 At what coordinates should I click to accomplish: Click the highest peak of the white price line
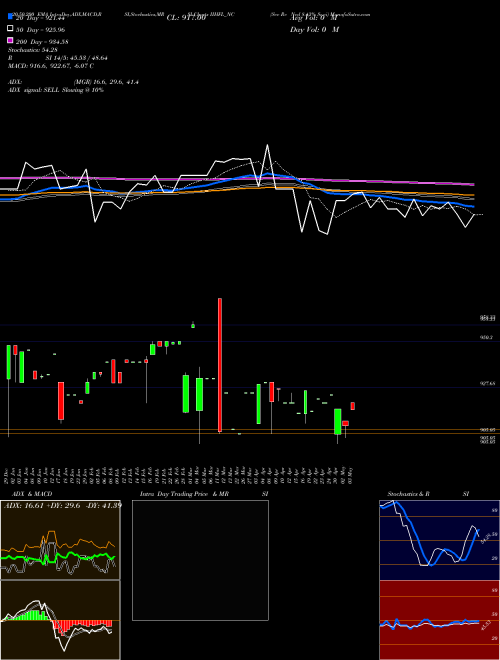[x=267, y=146]
